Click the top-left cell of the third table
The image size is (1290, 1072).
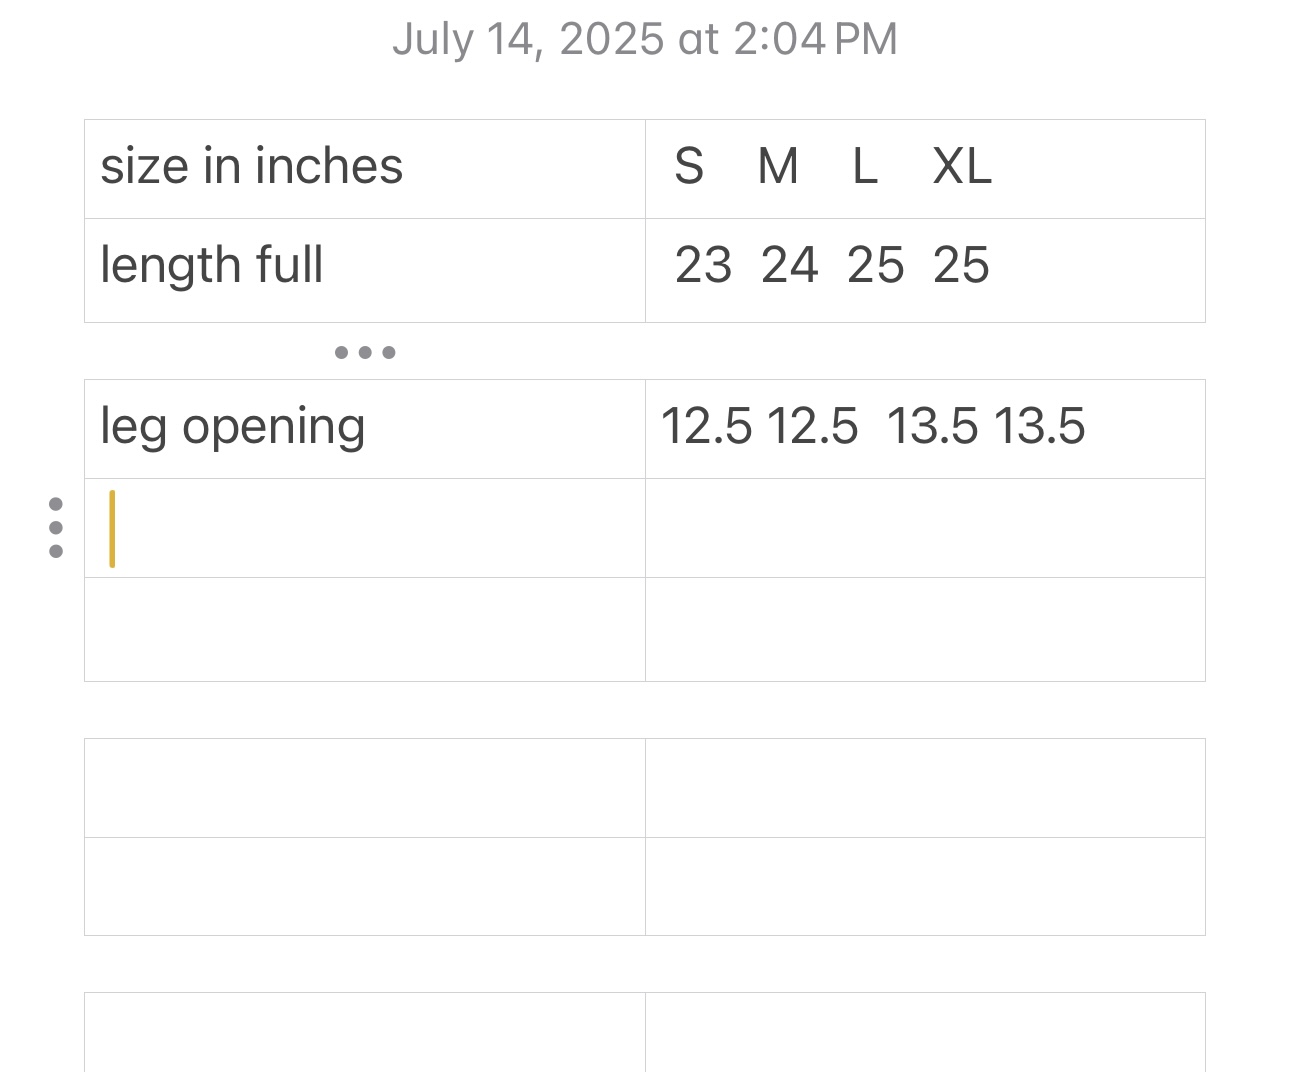(x=364, y=788)
